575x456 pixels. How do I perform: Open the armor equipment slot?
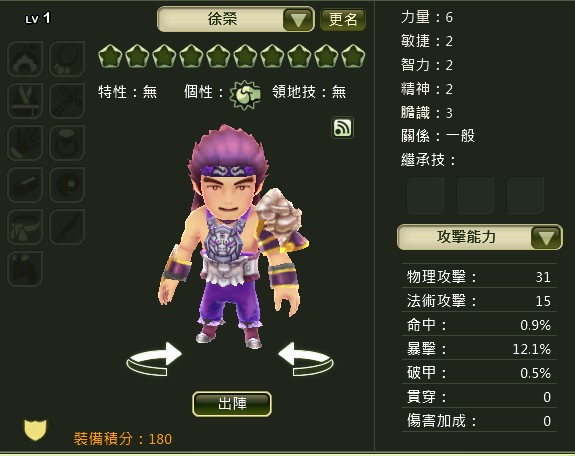tap(25, 101)
